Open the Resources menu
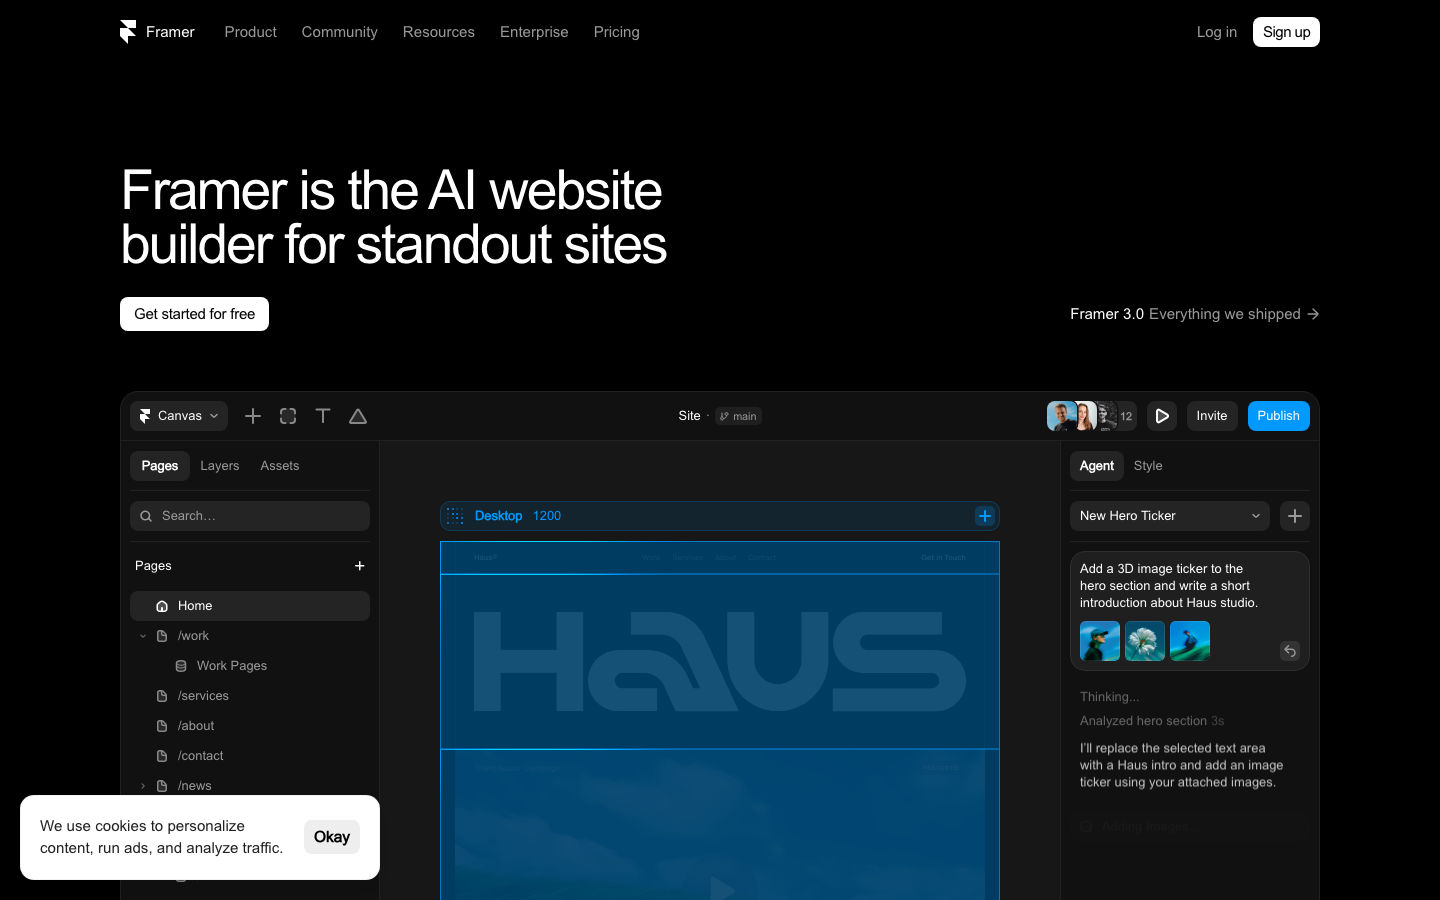The height and width of the screenshot is (900, 1440). (x=439, y=32)
